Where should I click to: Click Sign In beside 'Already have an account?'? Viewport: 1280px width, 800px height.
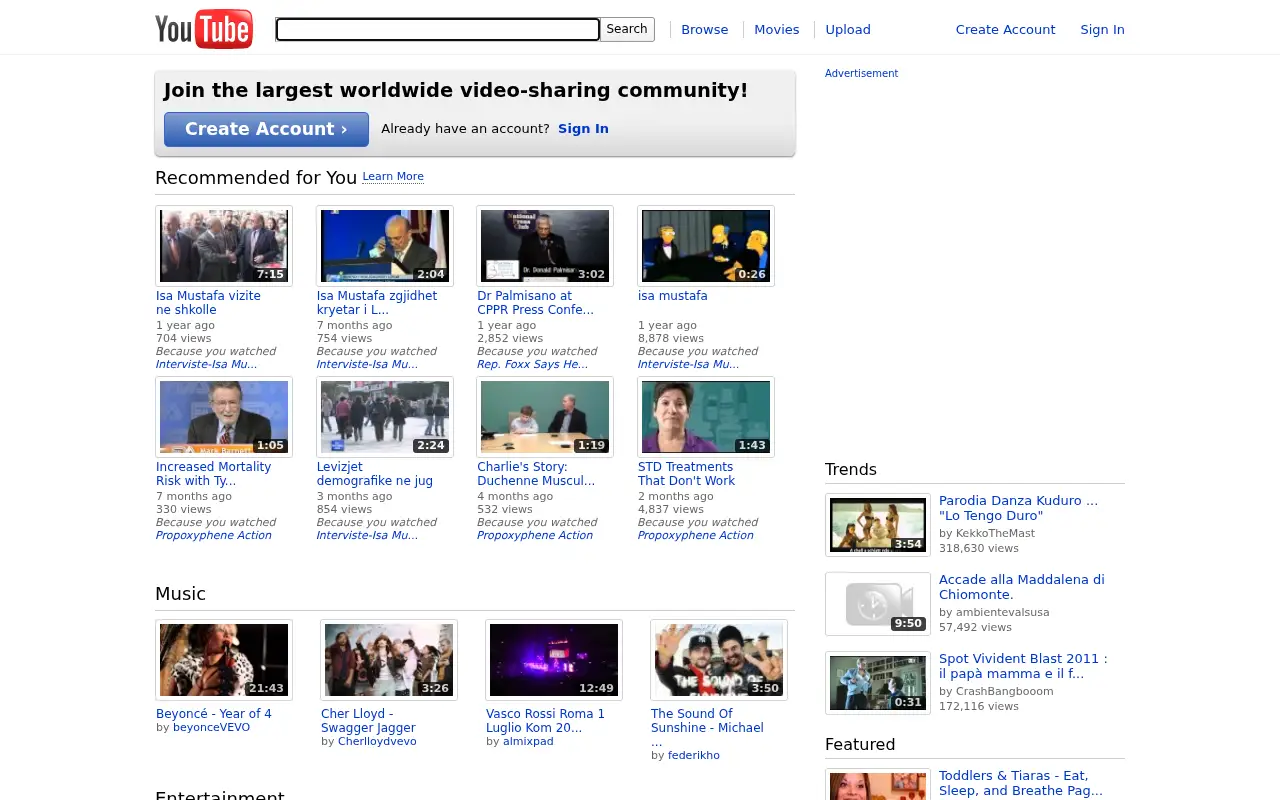(583, 129)
